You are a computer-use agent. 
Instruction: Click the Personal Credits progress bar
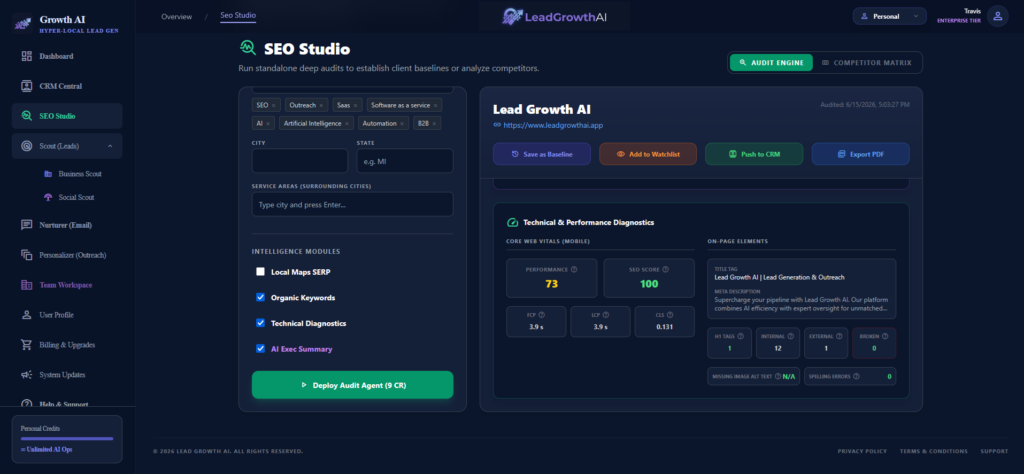(x=67, y=439)
